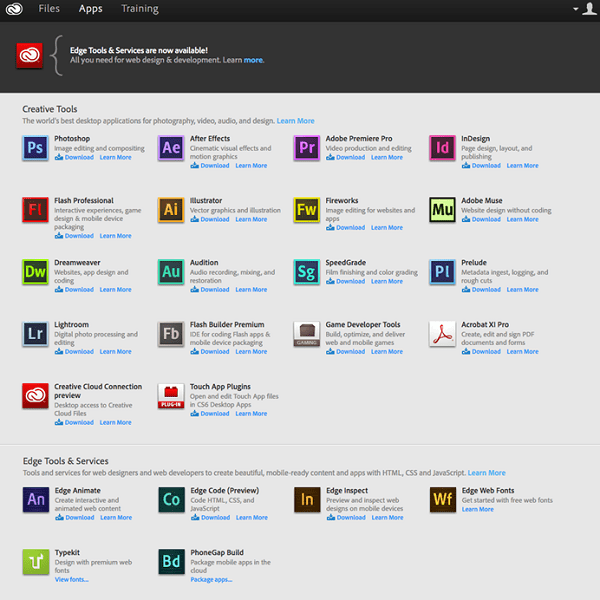Click the Lightroom Lr icon
Viewport: 600px width, 600px height.
point(35,334)
